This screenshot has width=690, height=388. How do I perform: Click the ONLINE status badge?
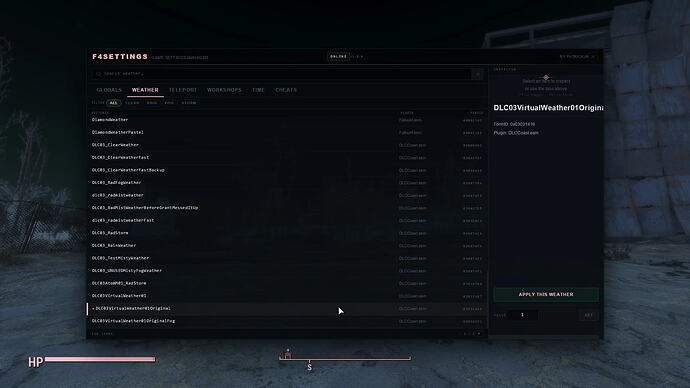tap(338, 56)
